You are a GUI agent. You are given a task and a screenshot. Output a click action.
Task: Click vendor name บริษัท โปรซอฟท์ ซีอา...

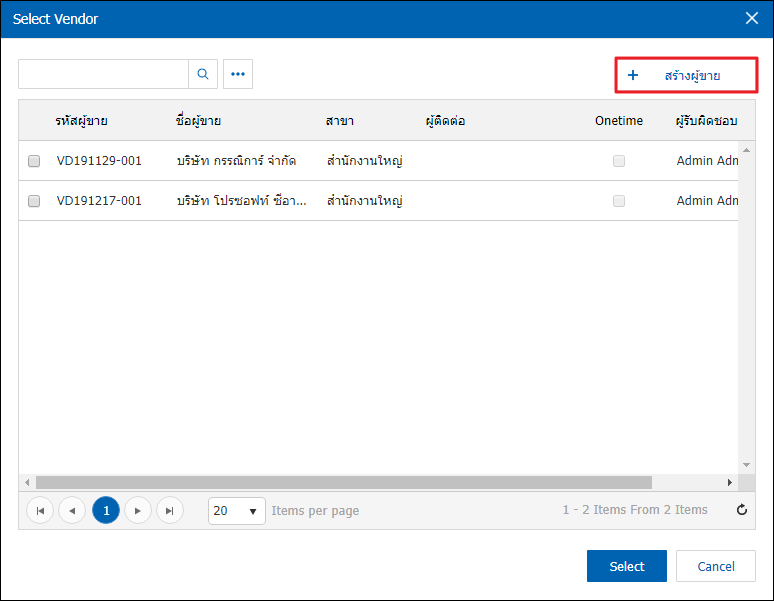pos(241,201)
